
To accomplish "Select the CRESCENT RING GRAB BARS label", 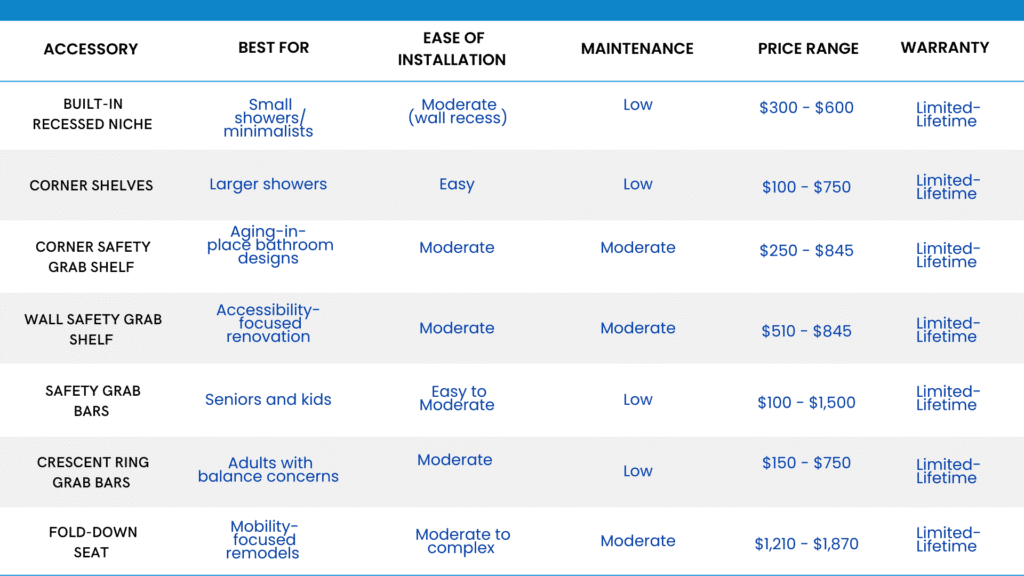I will coord(93,472).
